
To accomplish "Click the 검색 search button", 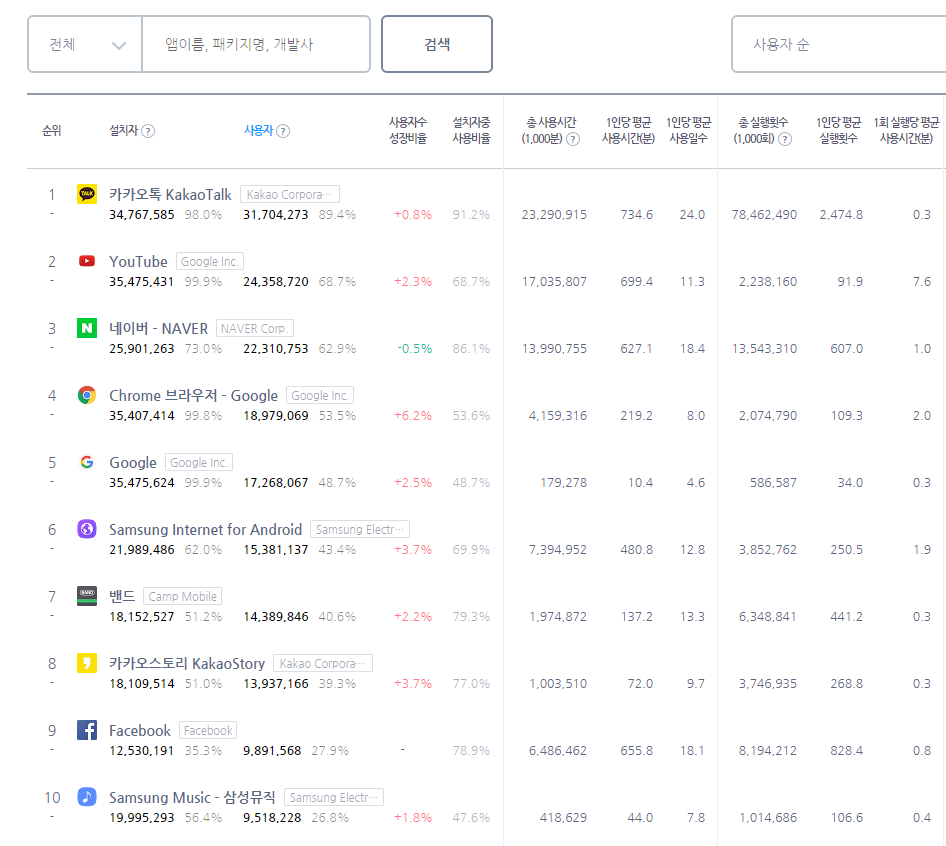I will point(437,44).
